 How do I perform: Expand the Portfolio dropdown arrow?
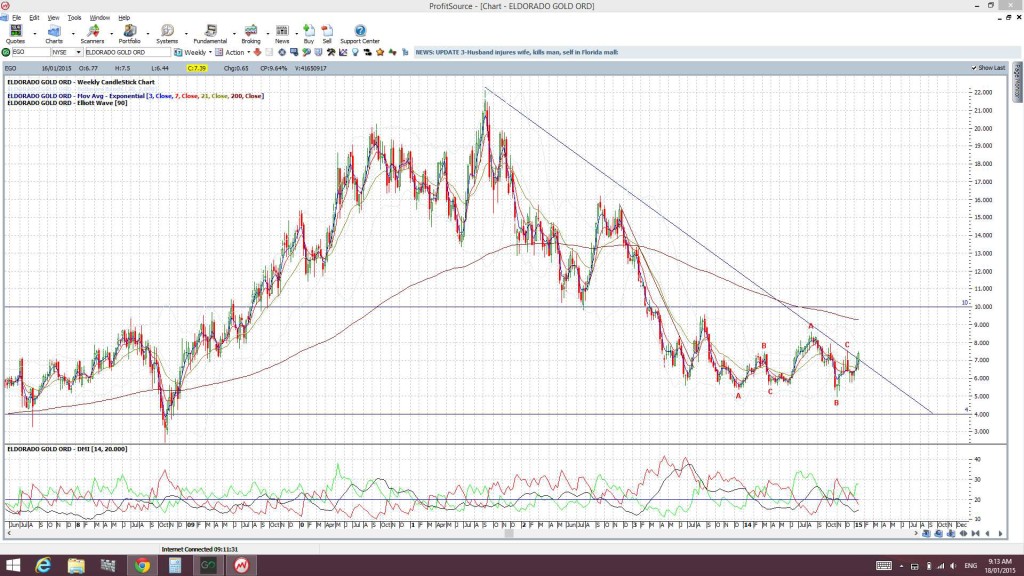point(148,34)
